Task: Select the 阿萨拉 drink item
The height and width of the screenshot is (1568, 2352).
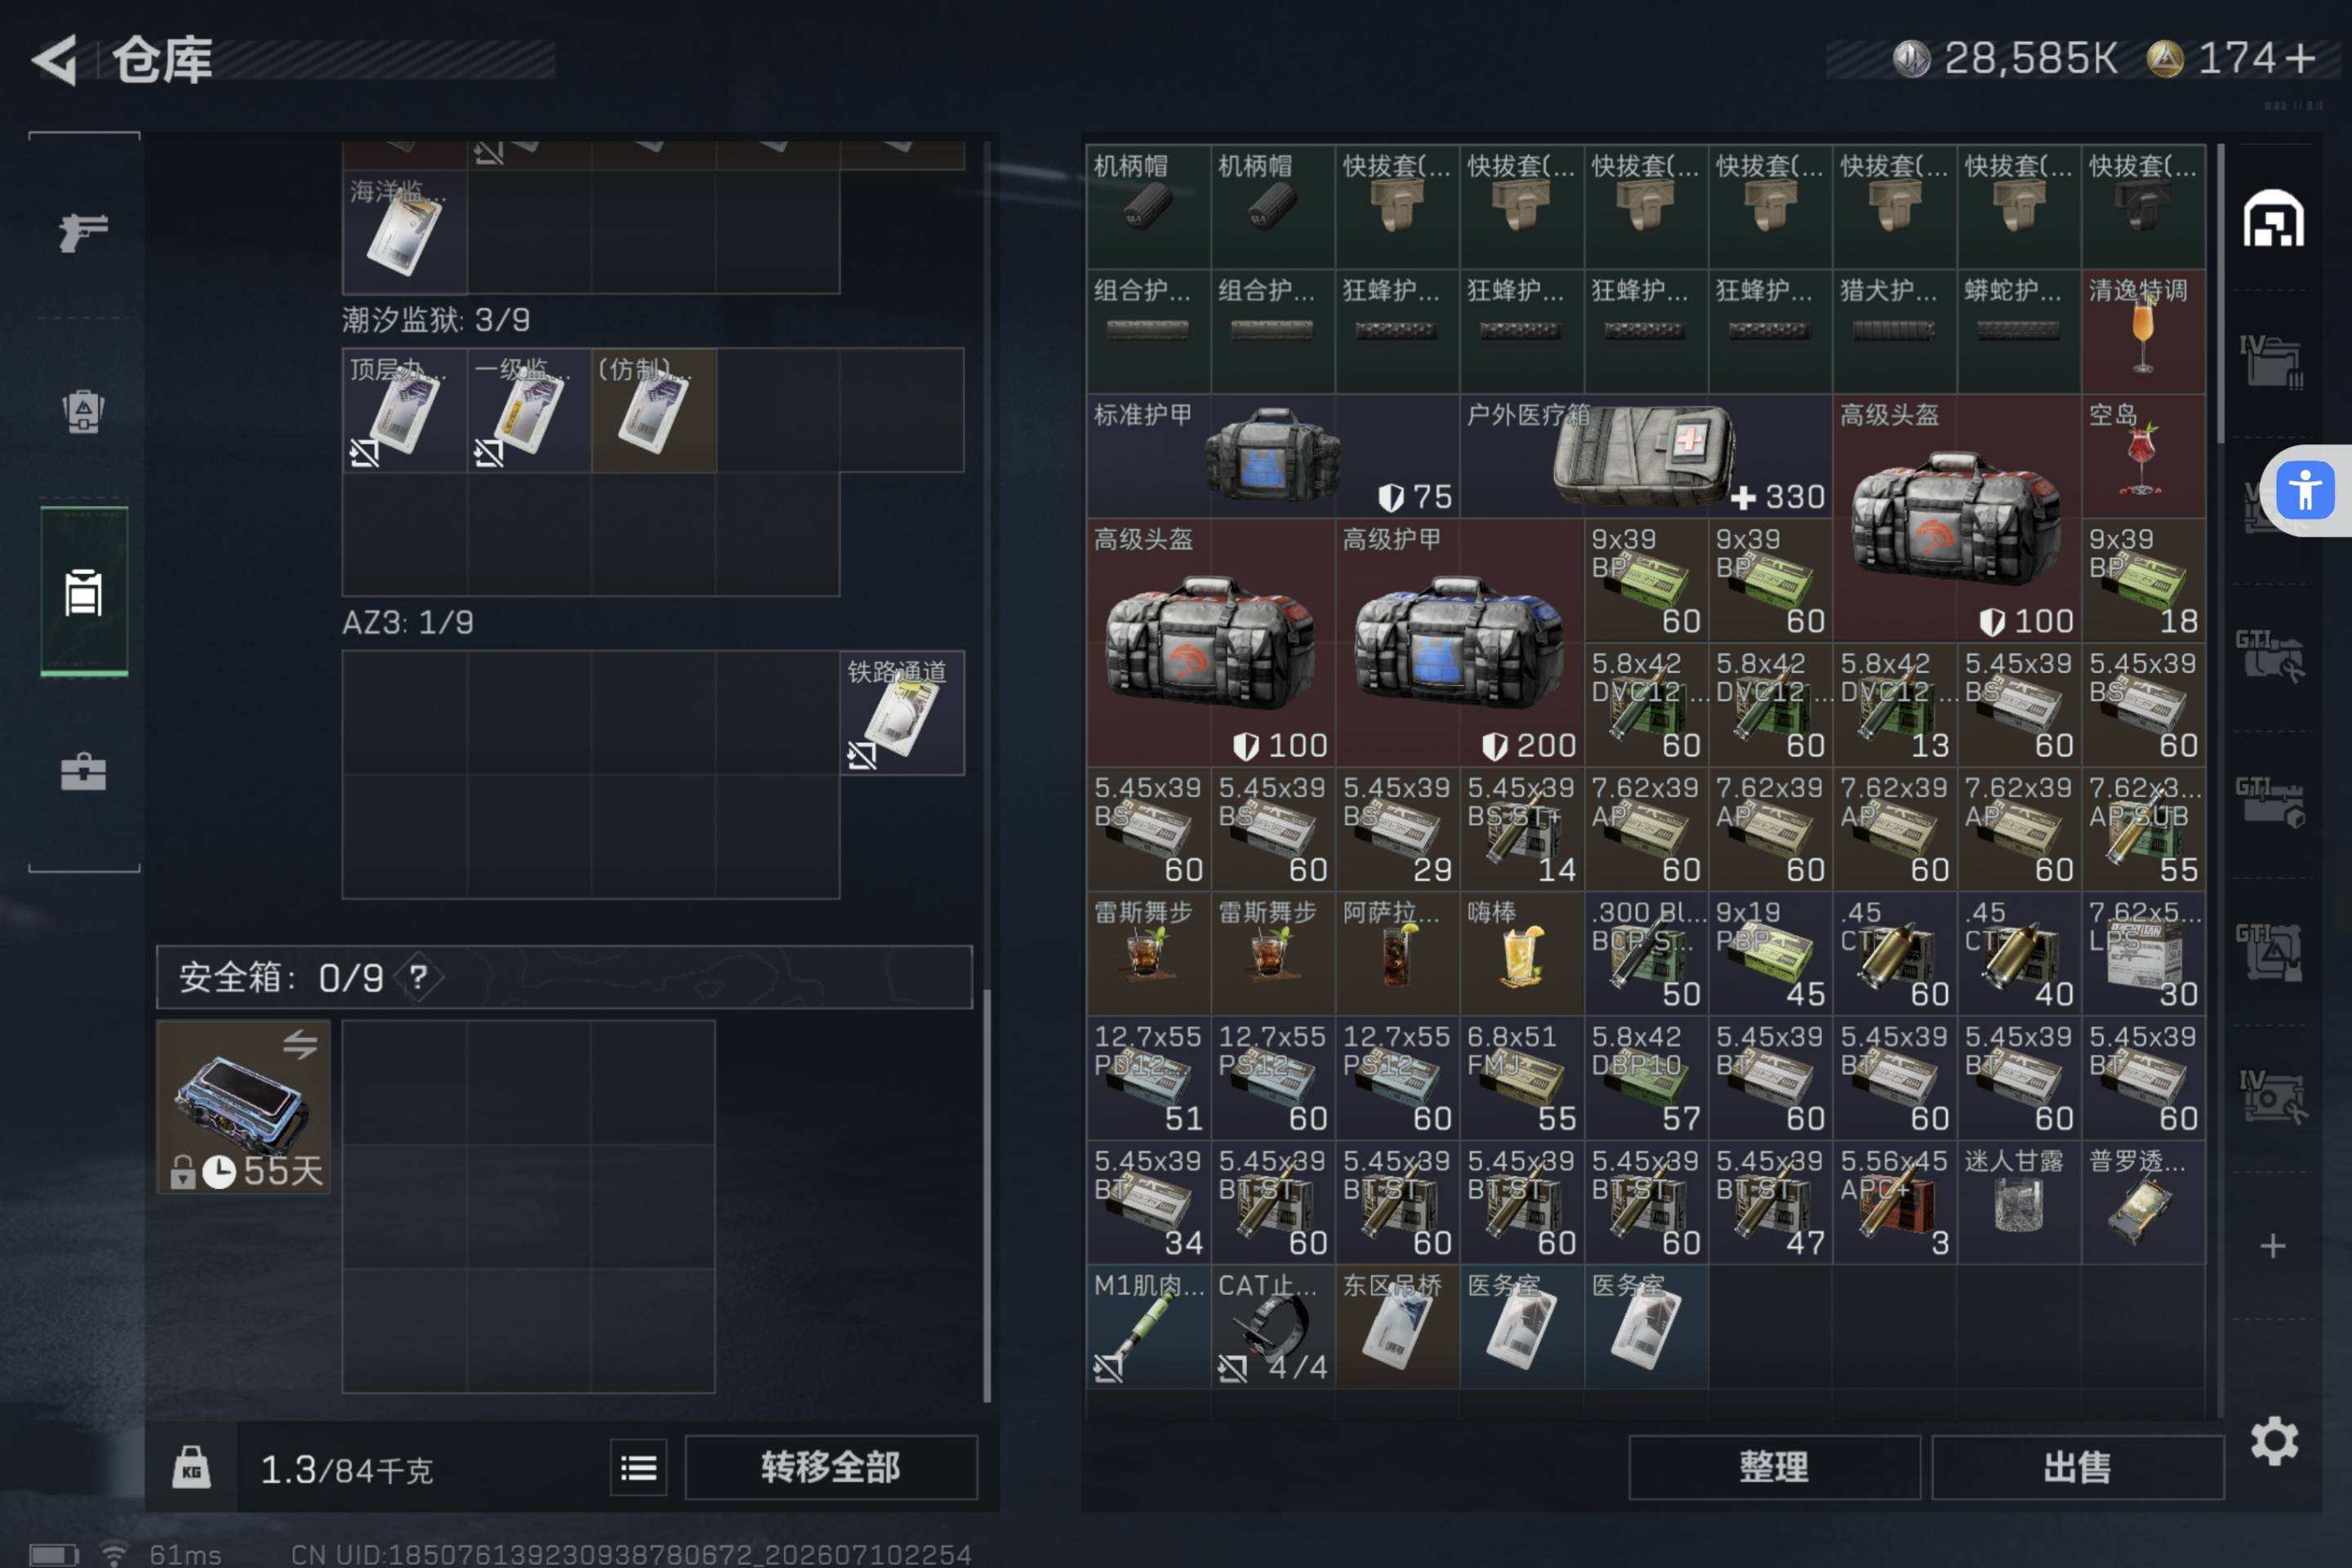Action: [1397, 953]
